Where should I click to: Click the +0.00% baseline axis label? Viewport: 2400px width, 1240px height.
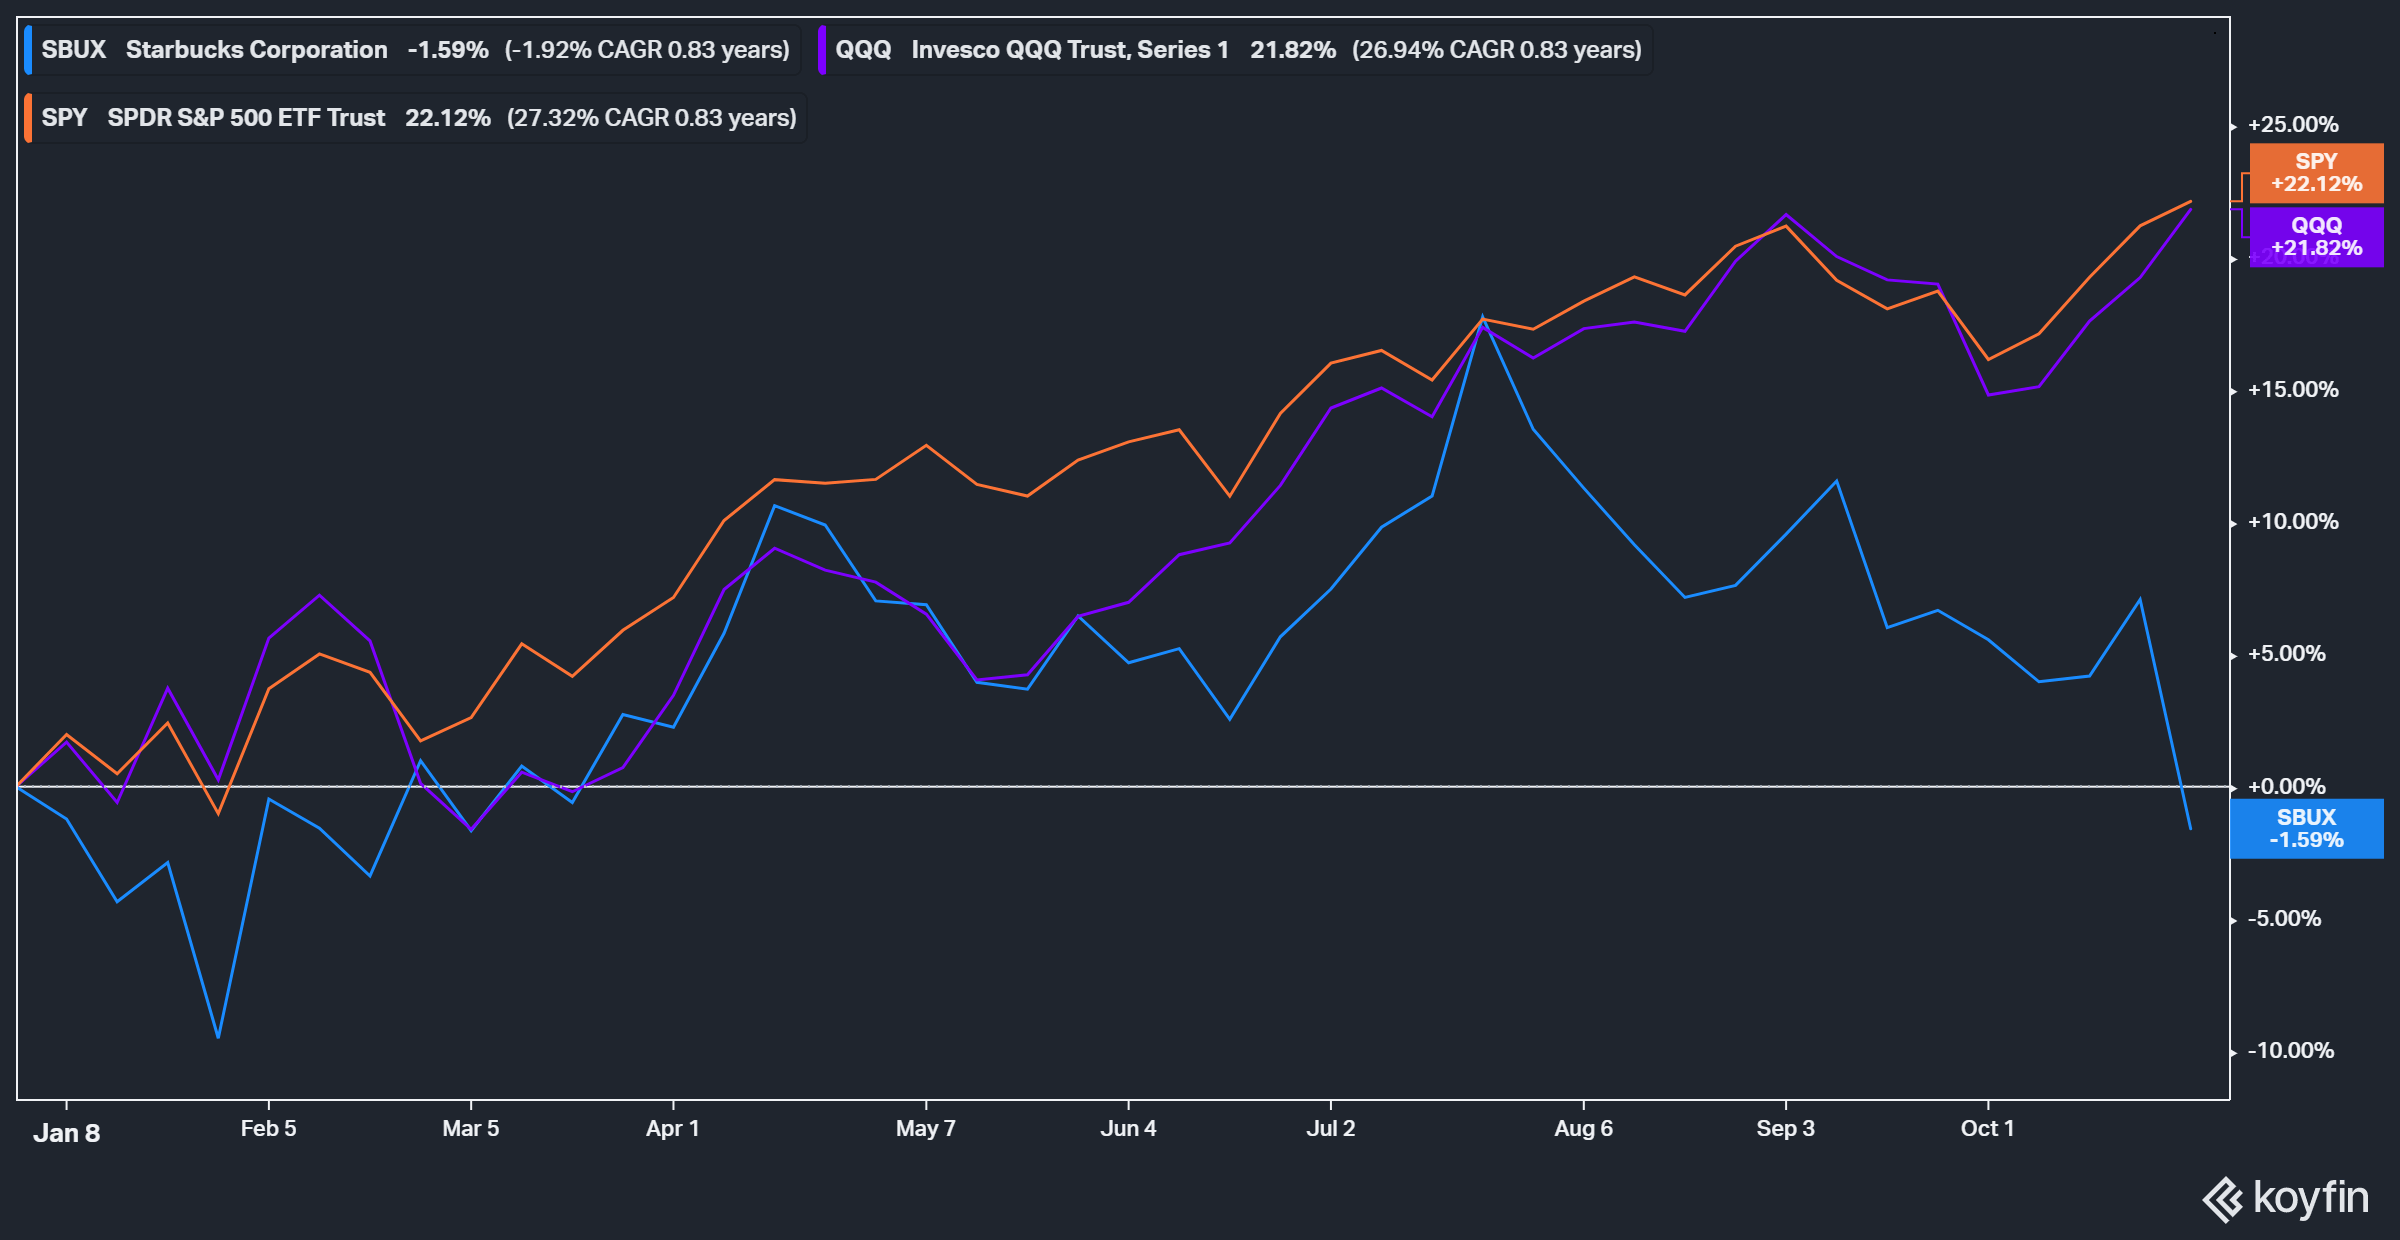click(2286, 787)
